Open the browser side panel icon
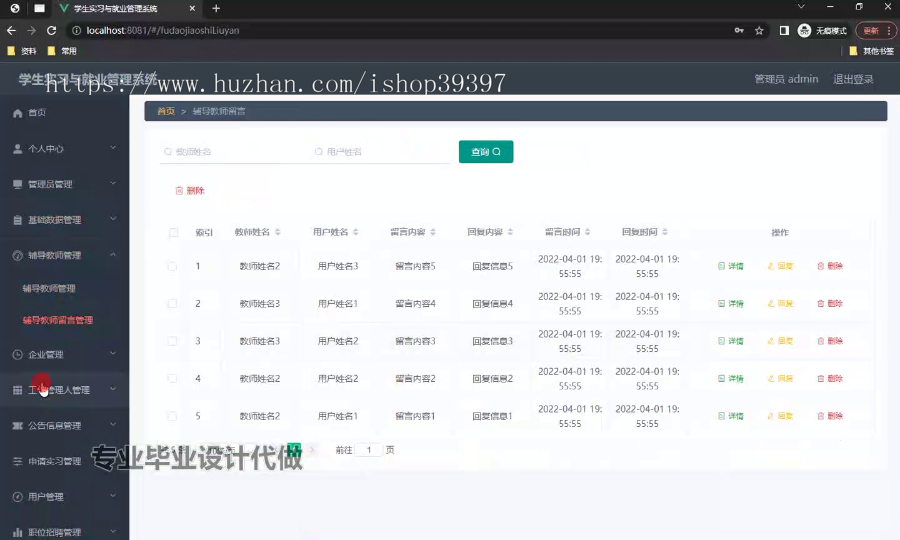The height and width of the screenshot is (540, 900). [784, 30]
